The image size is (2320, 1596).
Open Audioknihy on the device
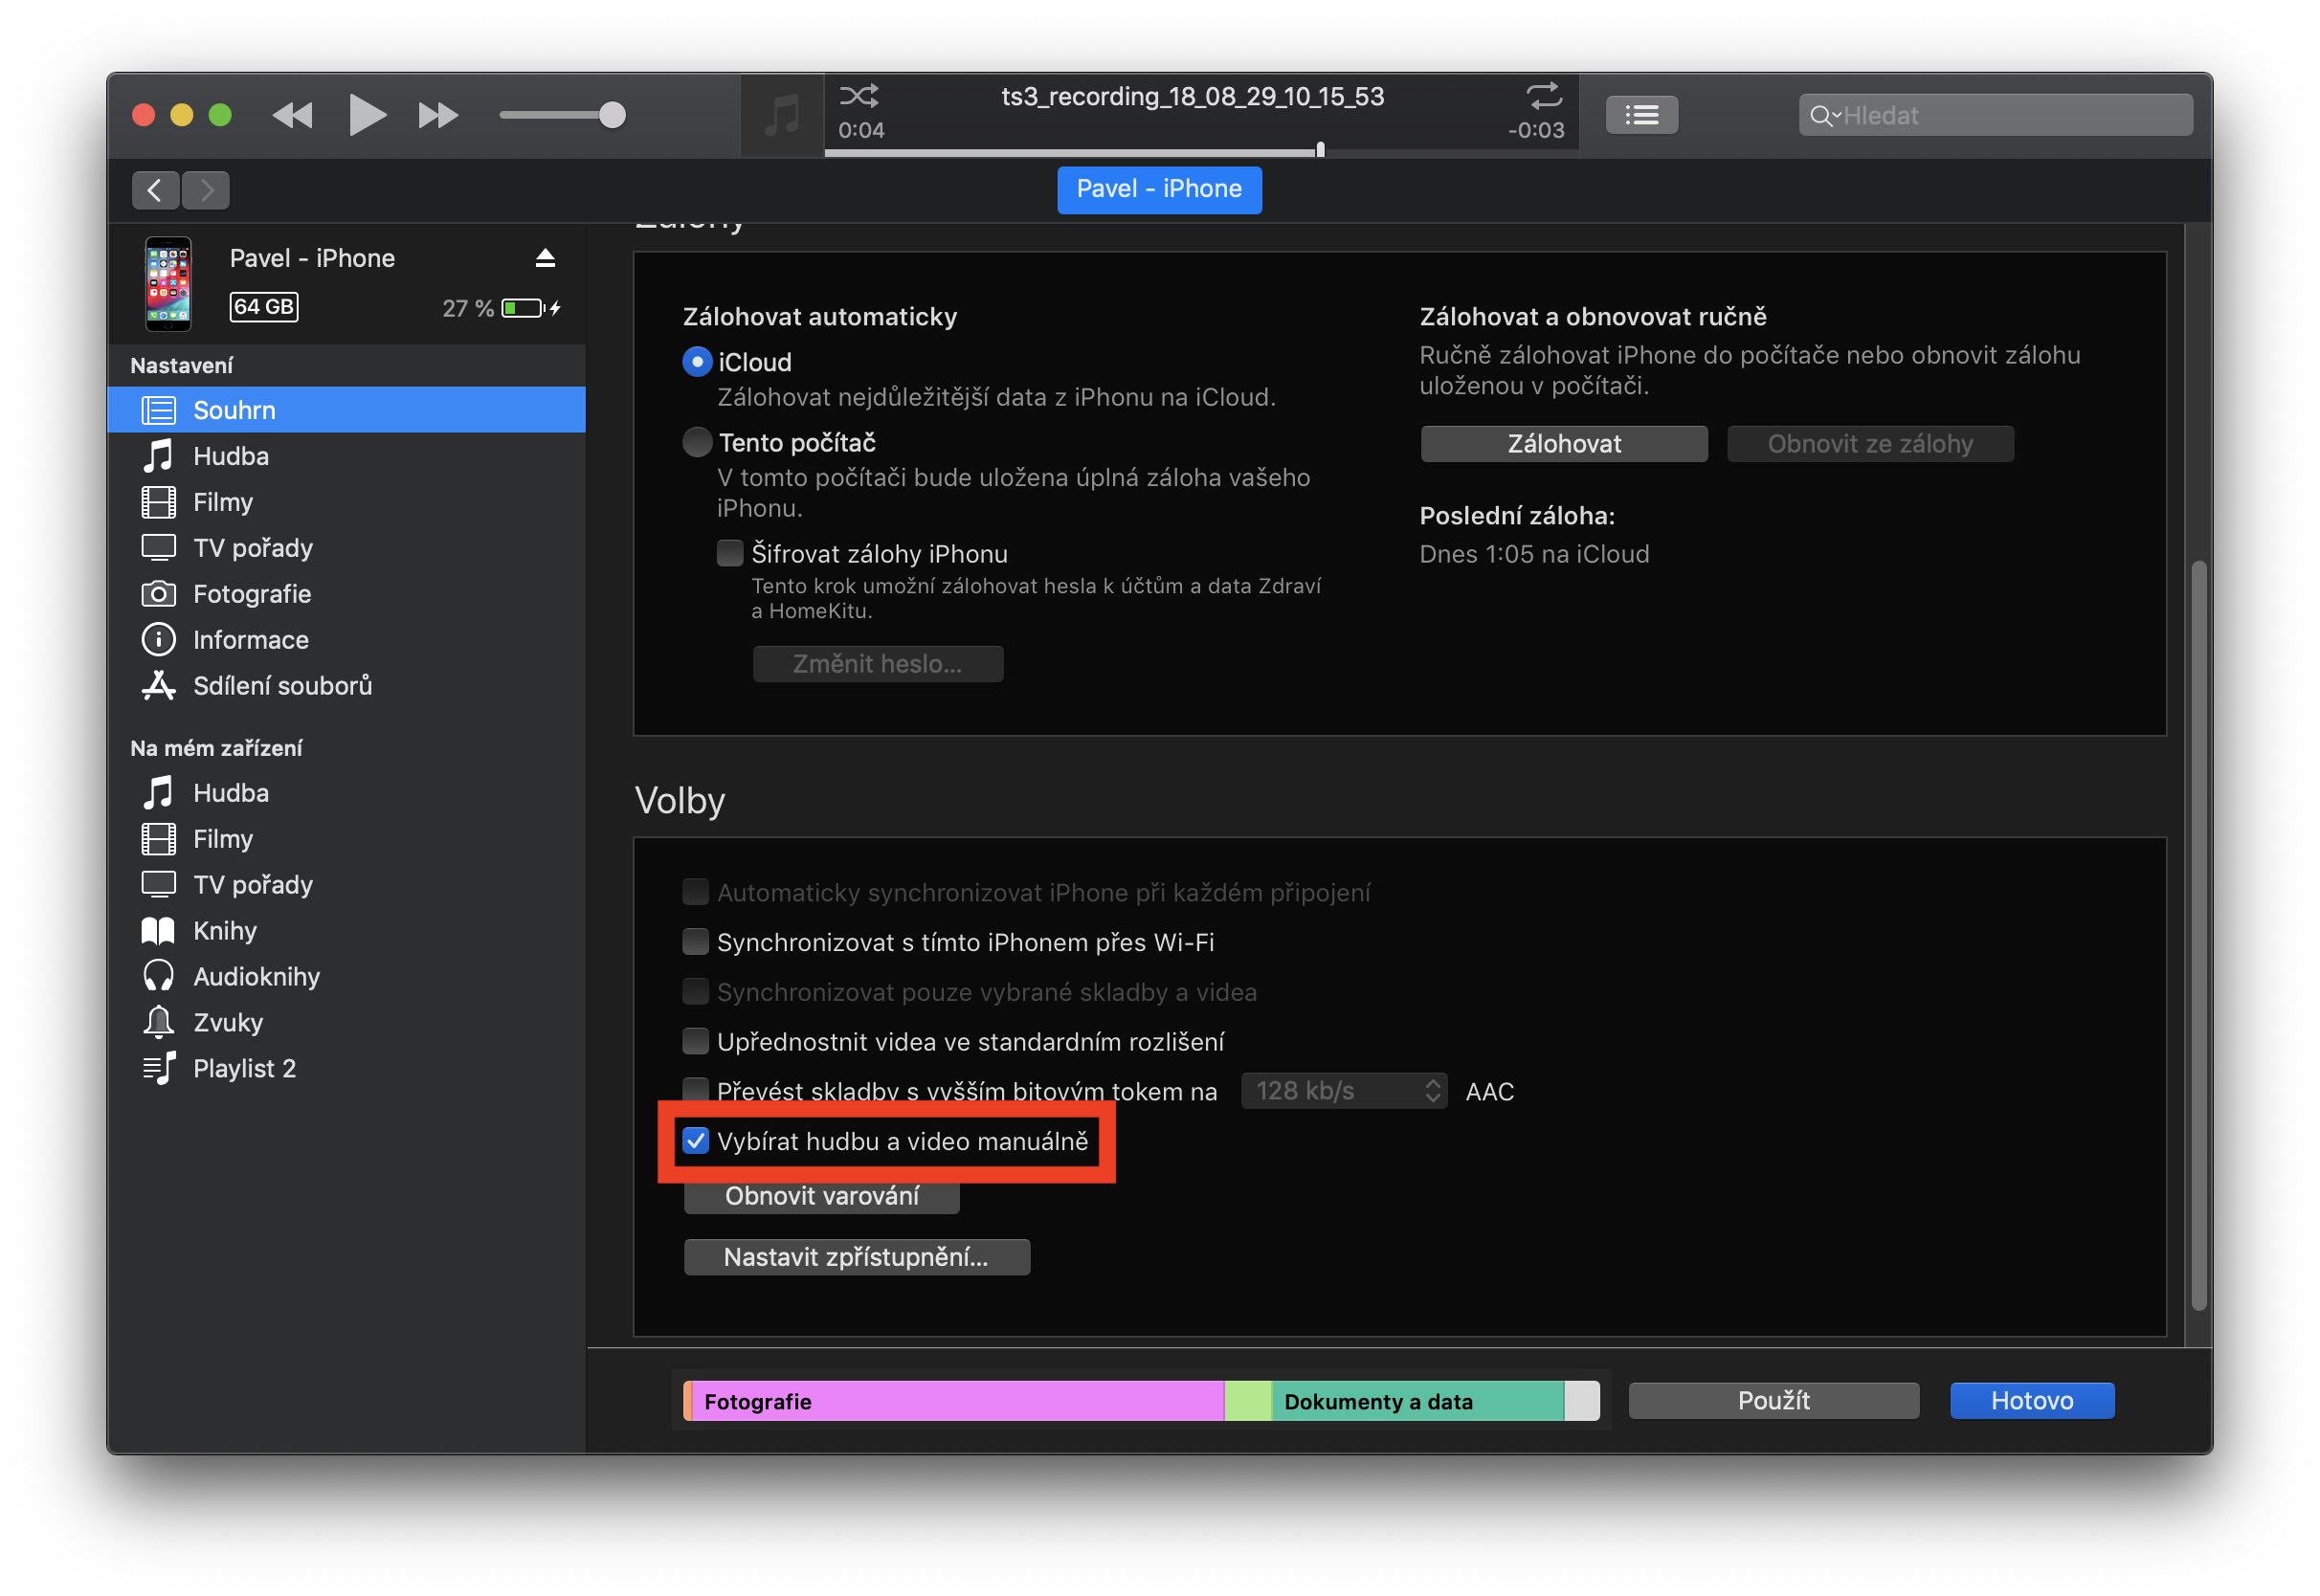tap(346, 977)
